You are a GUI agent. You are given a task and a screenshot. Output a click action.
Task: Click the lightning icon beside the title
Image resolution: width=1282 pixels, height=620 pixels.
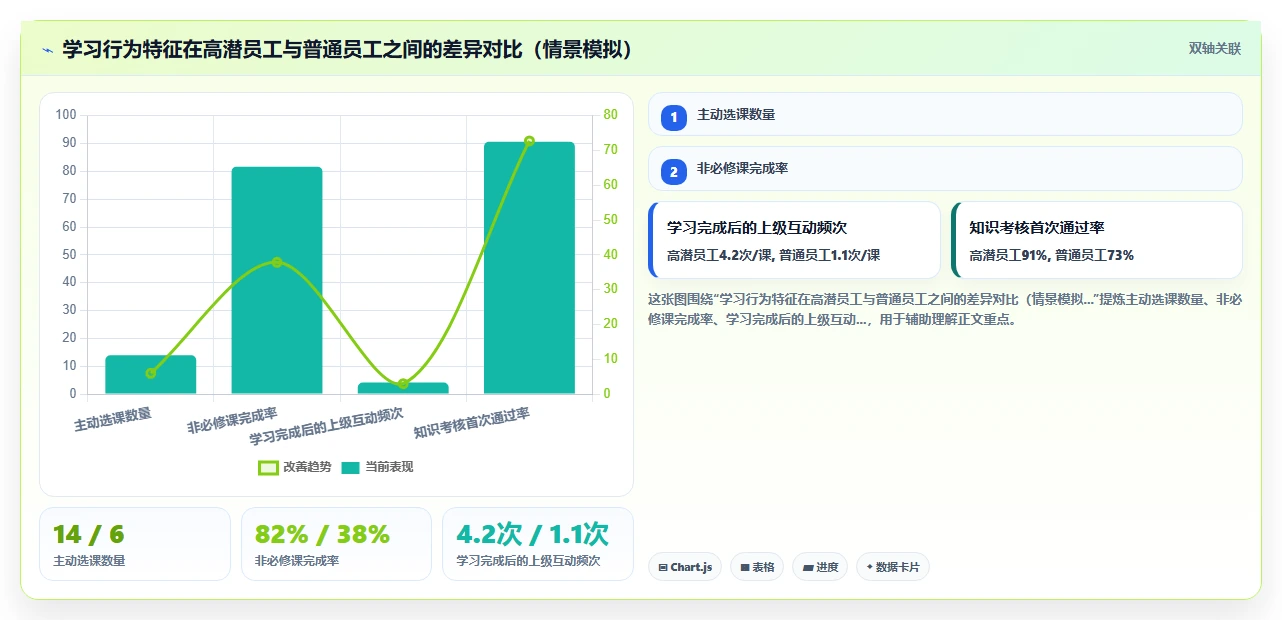47,50
